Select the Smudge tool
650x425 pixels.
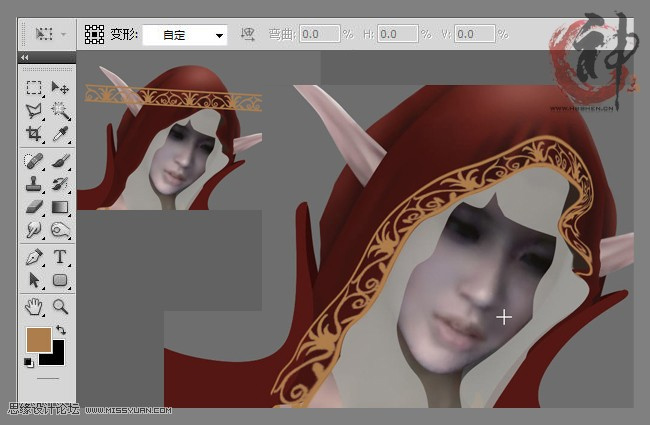34,230
